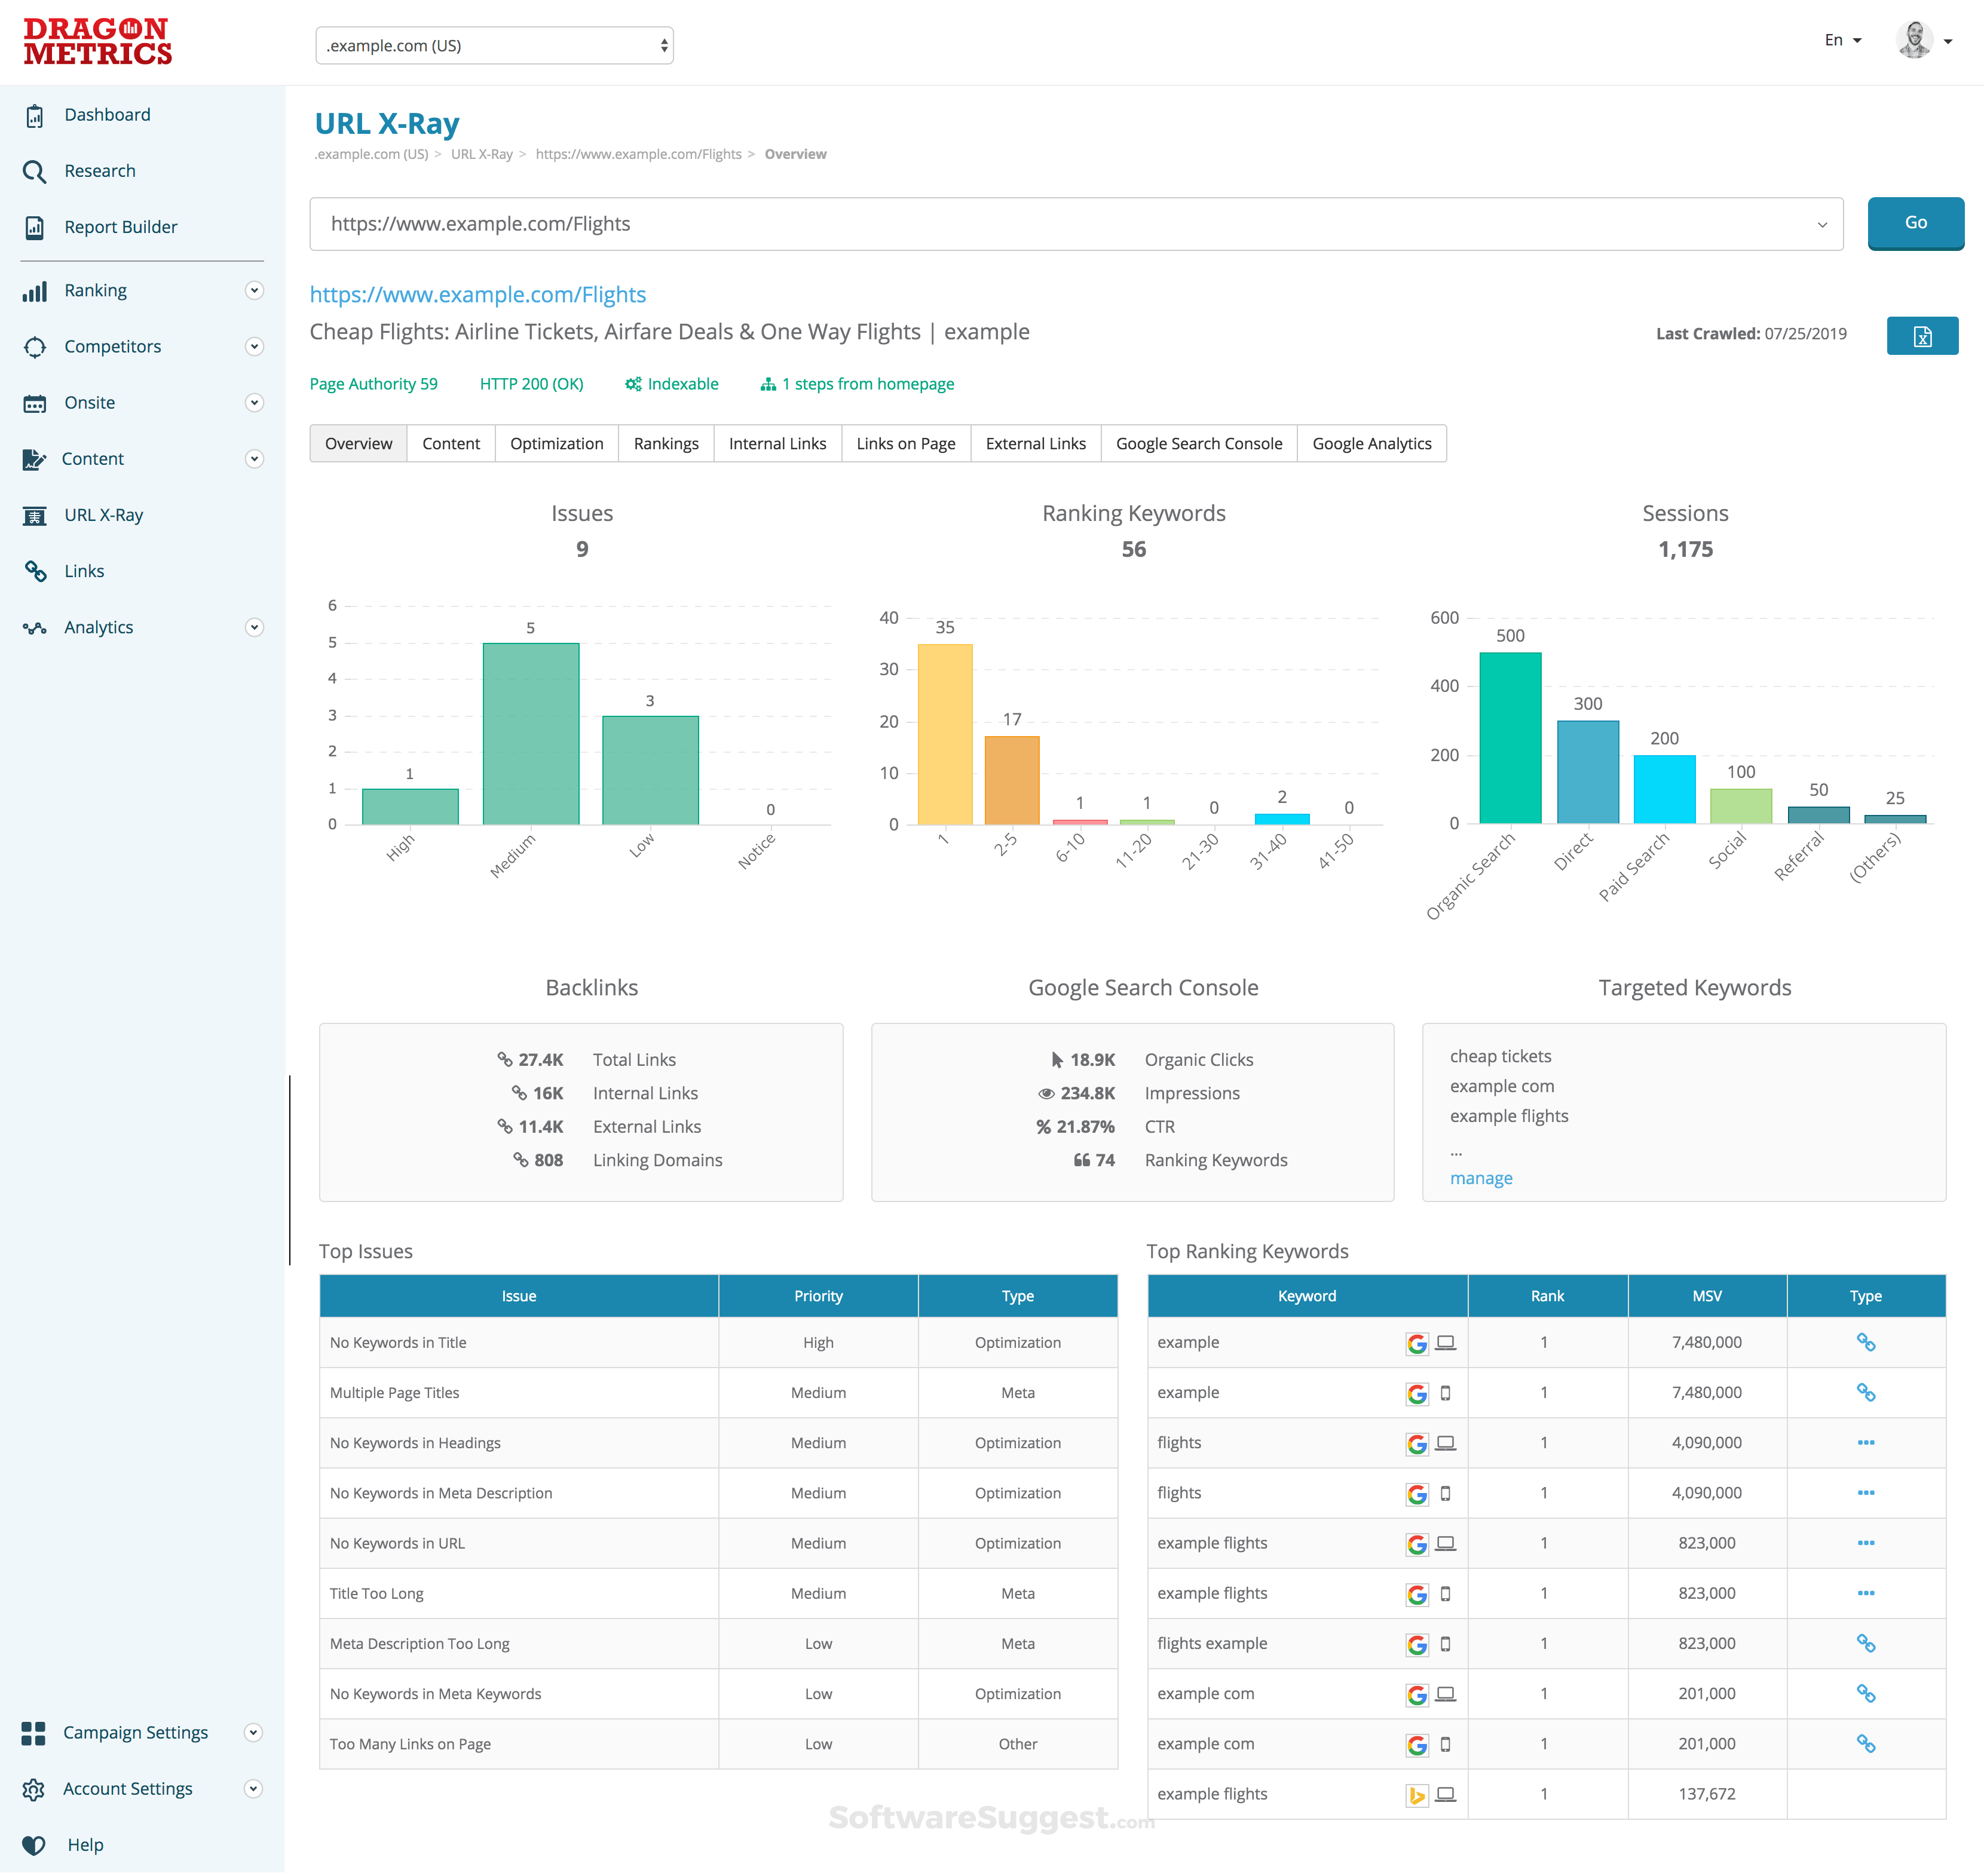Click the Report Builder icon
The height and width of the screenshot is (1876, 1984).
point(35,228)
